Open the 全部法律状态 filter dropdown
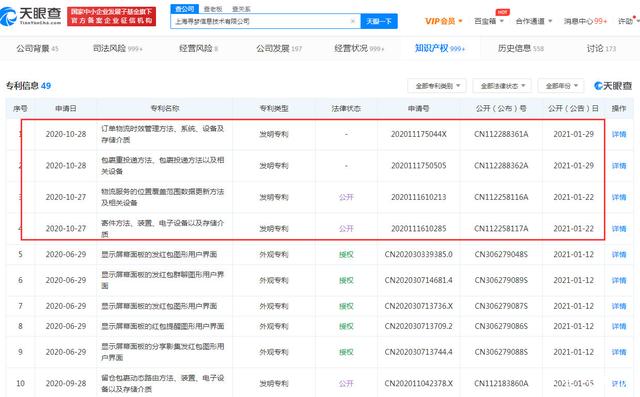The image size is (640, 397). 502,86
